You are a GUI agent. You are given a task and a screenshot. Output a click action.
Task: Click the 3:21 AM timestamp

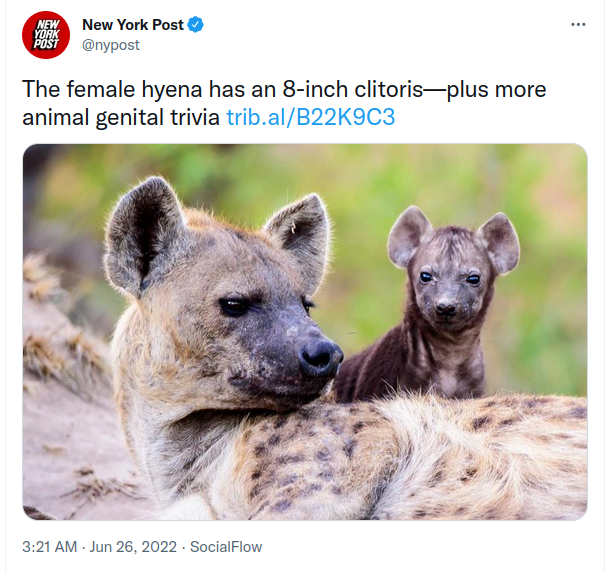50,547
